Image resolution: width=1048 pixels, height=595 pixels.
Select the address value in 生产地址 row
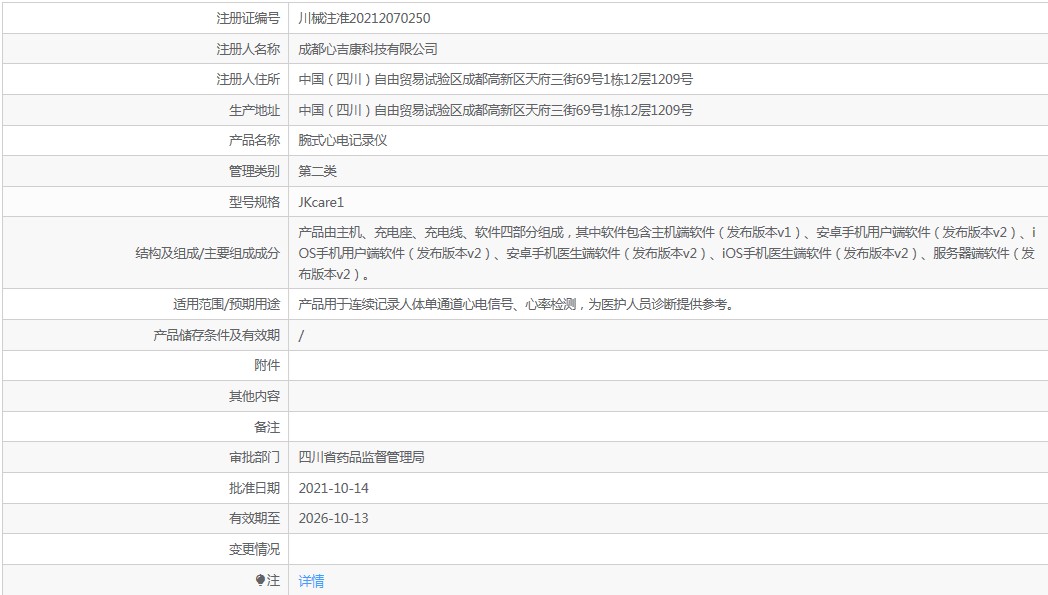495,110
